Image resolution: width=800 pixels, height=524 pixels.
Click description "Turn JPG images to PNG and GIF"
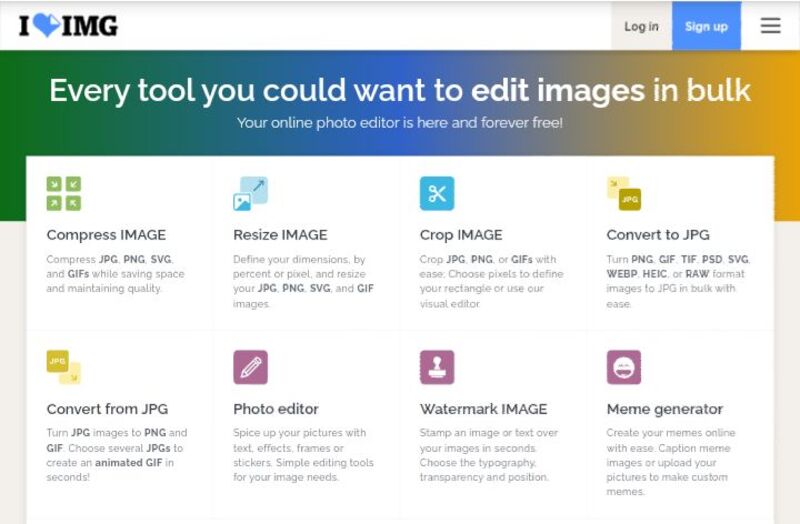pos(117,455)
